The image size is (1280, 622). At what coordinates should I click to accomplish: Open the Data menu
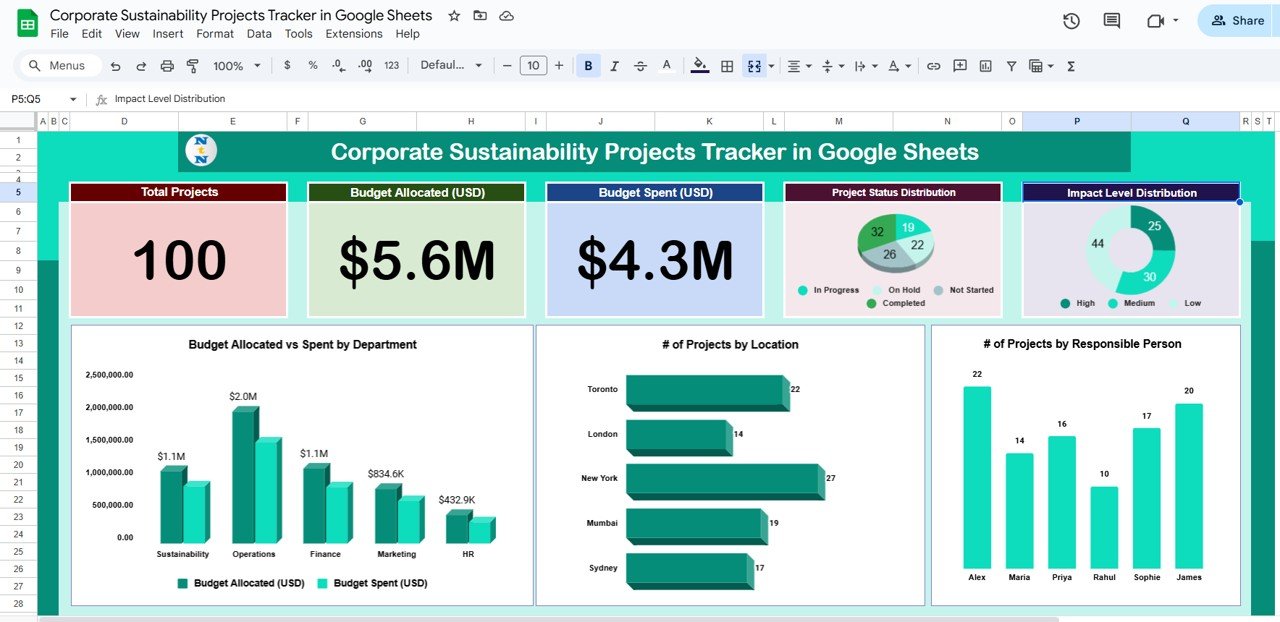pyautogui.click(x=259, y=33)
